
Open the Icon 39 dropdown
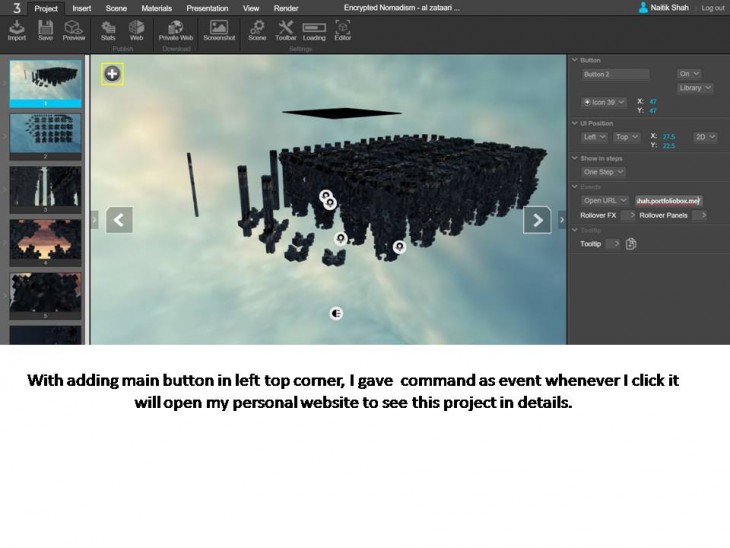[x=604, y=102]
